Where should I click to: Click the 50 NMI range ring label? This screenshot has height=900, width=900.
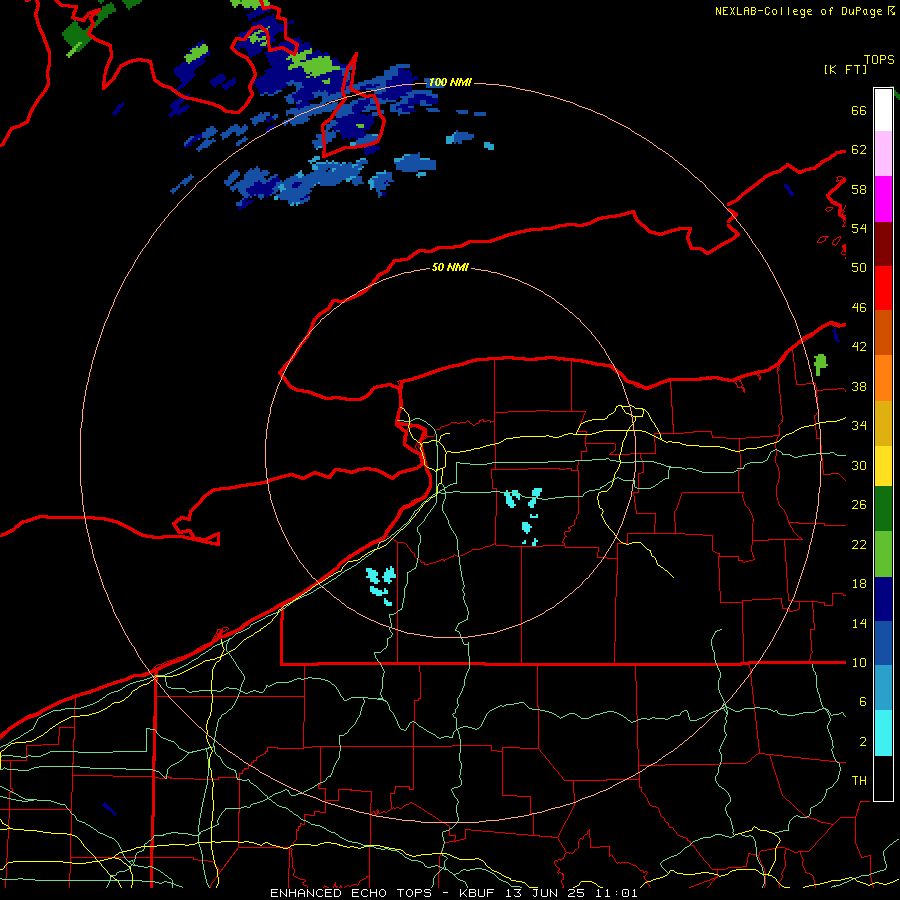(450, 267)
